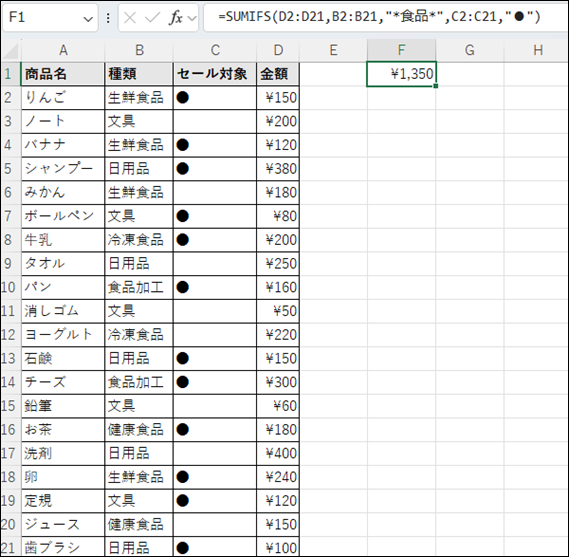Click the cell バナナ

click(63, 145)
